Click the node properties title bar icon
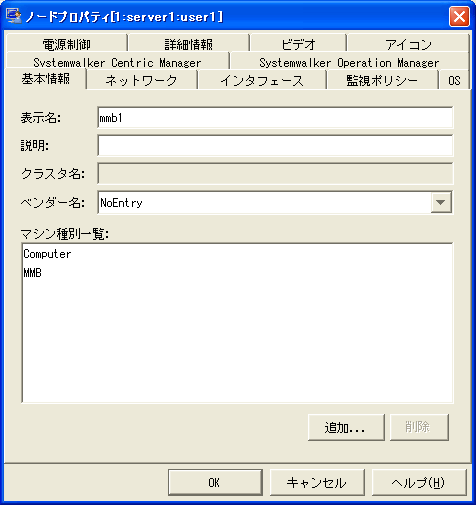The width and height of the screenshot is (476, 505). [14, 16]
